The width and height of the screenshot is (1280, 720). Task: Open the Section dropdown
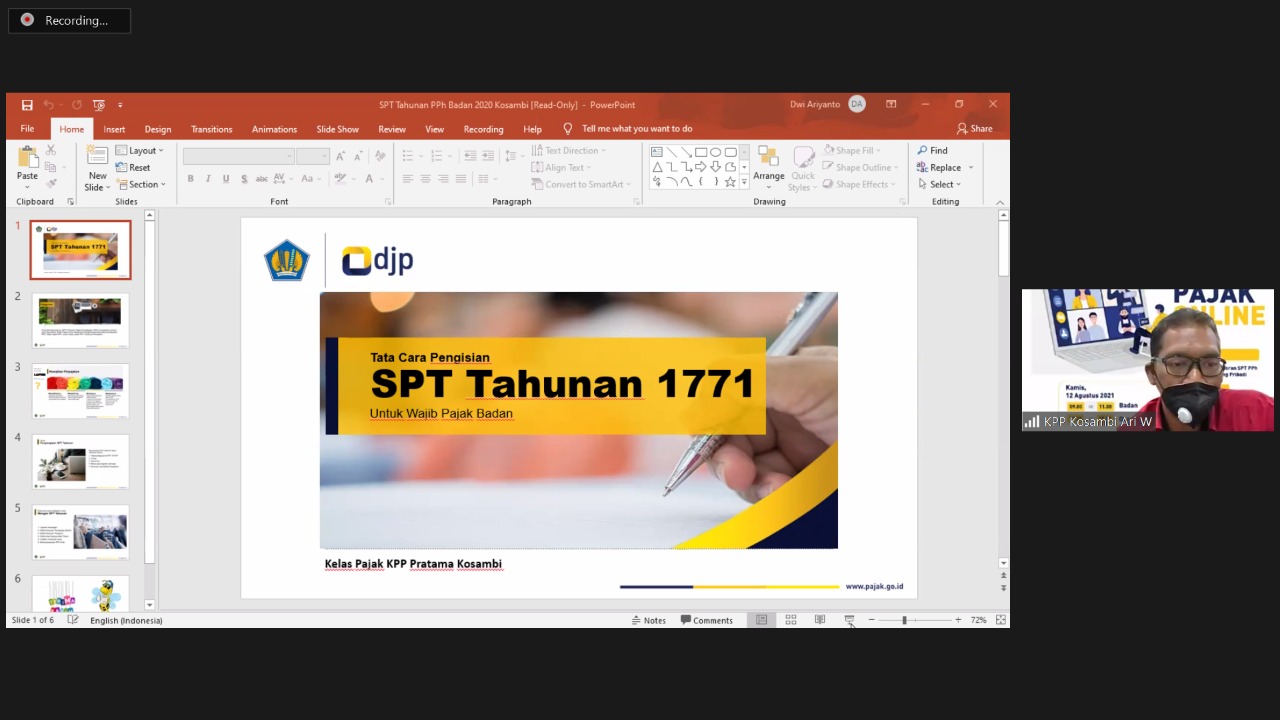tap(140, 185)
